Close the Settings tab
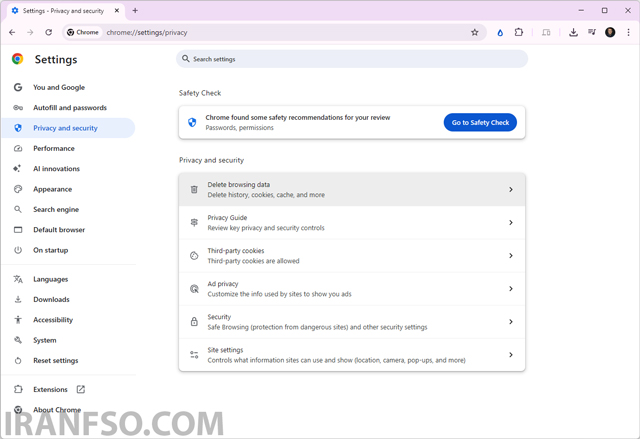The height and width of the screenshot is (439, 640). [x=117, y=11]
